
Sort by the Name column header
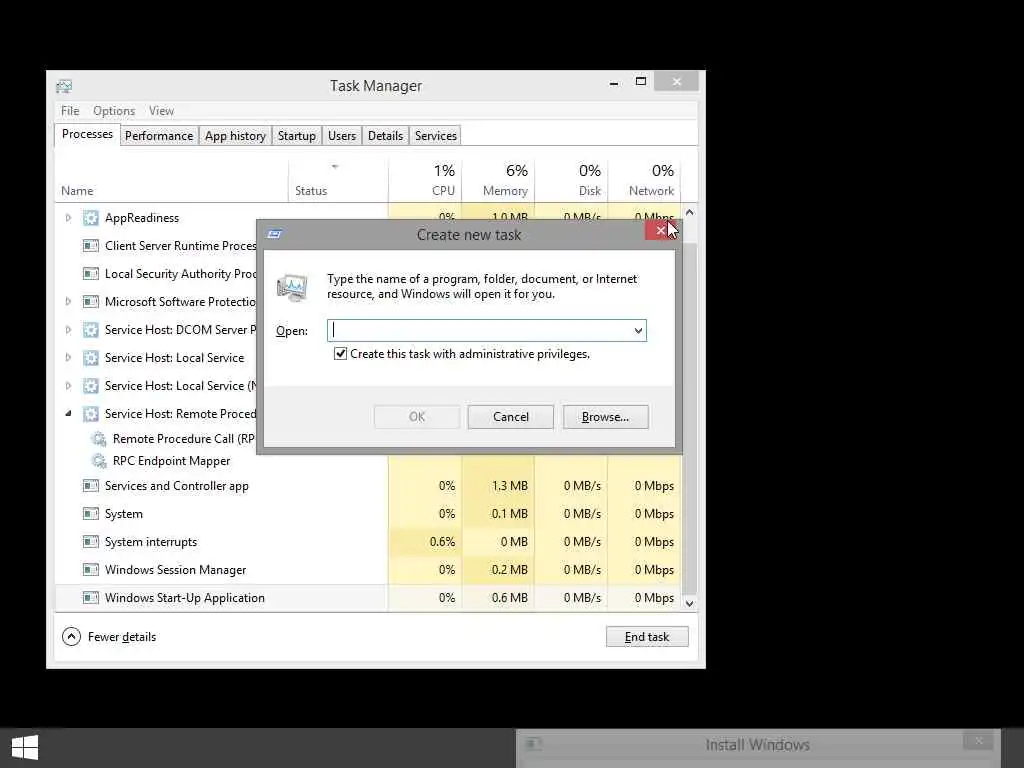click(172, 180)
